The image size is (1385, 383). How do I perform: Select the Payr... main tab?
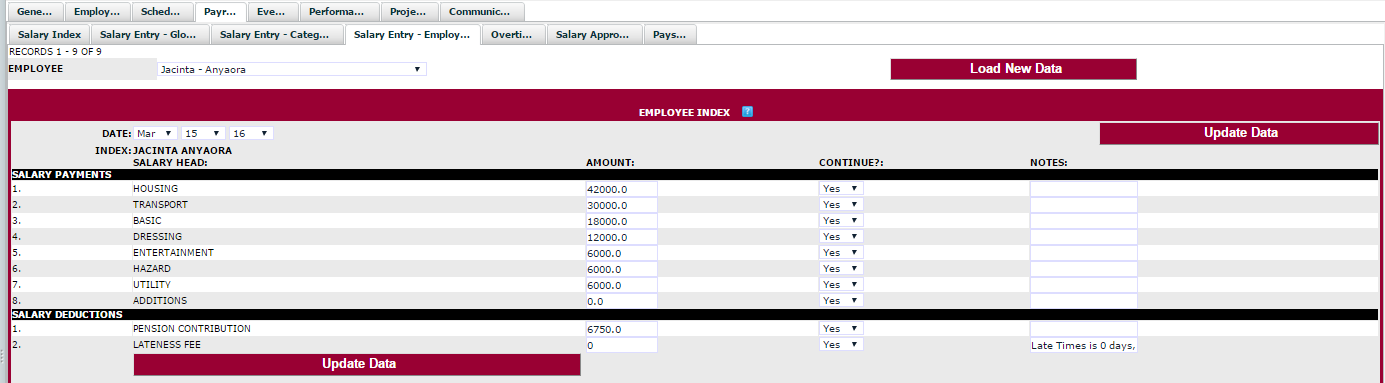tap(220, 12)
